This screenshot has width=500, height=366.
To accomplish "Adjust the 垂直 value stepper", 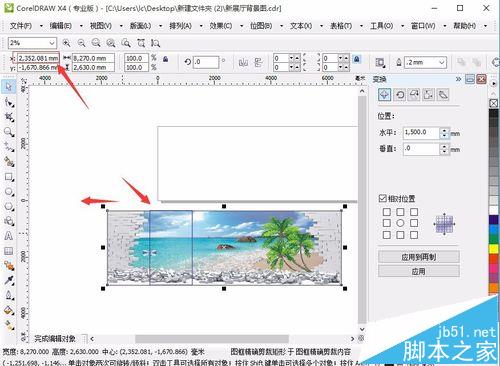I will click(x=445, y=149).
